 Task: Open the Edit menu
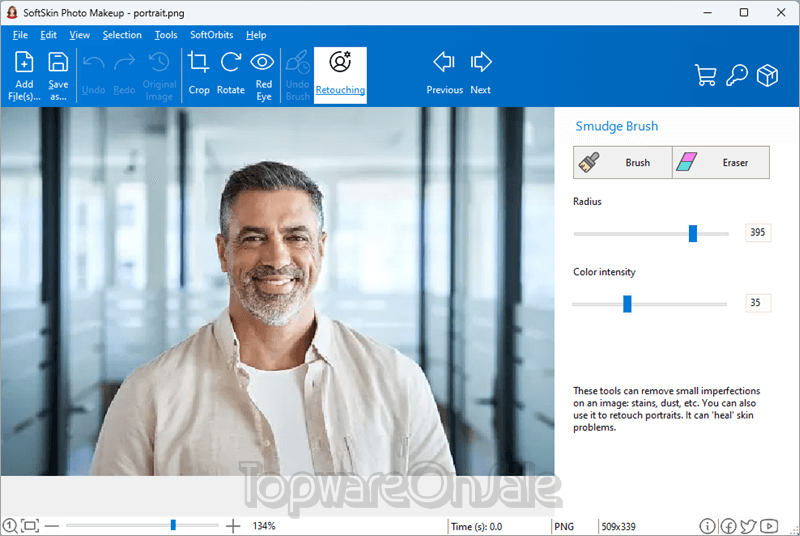pyautogui.click(x=48, y=35)
